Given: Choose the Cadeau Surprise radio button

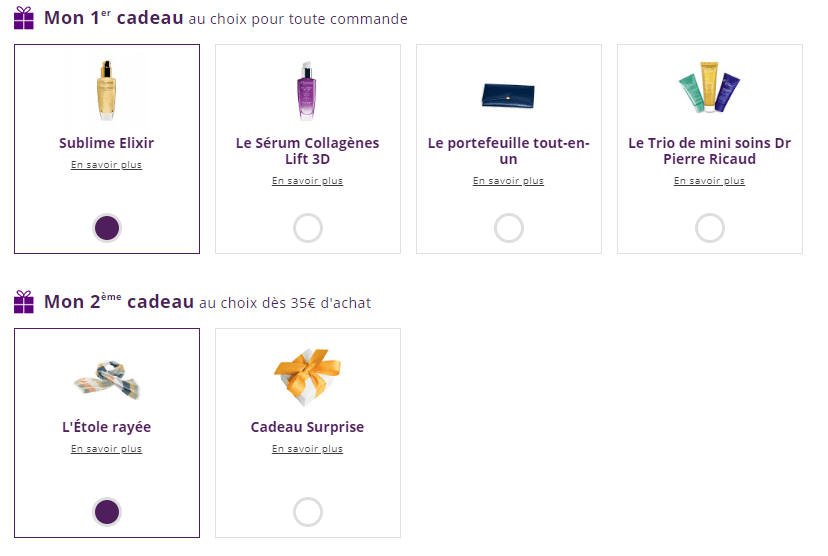Looking at the screenshot, I should (x=308, y=512).
